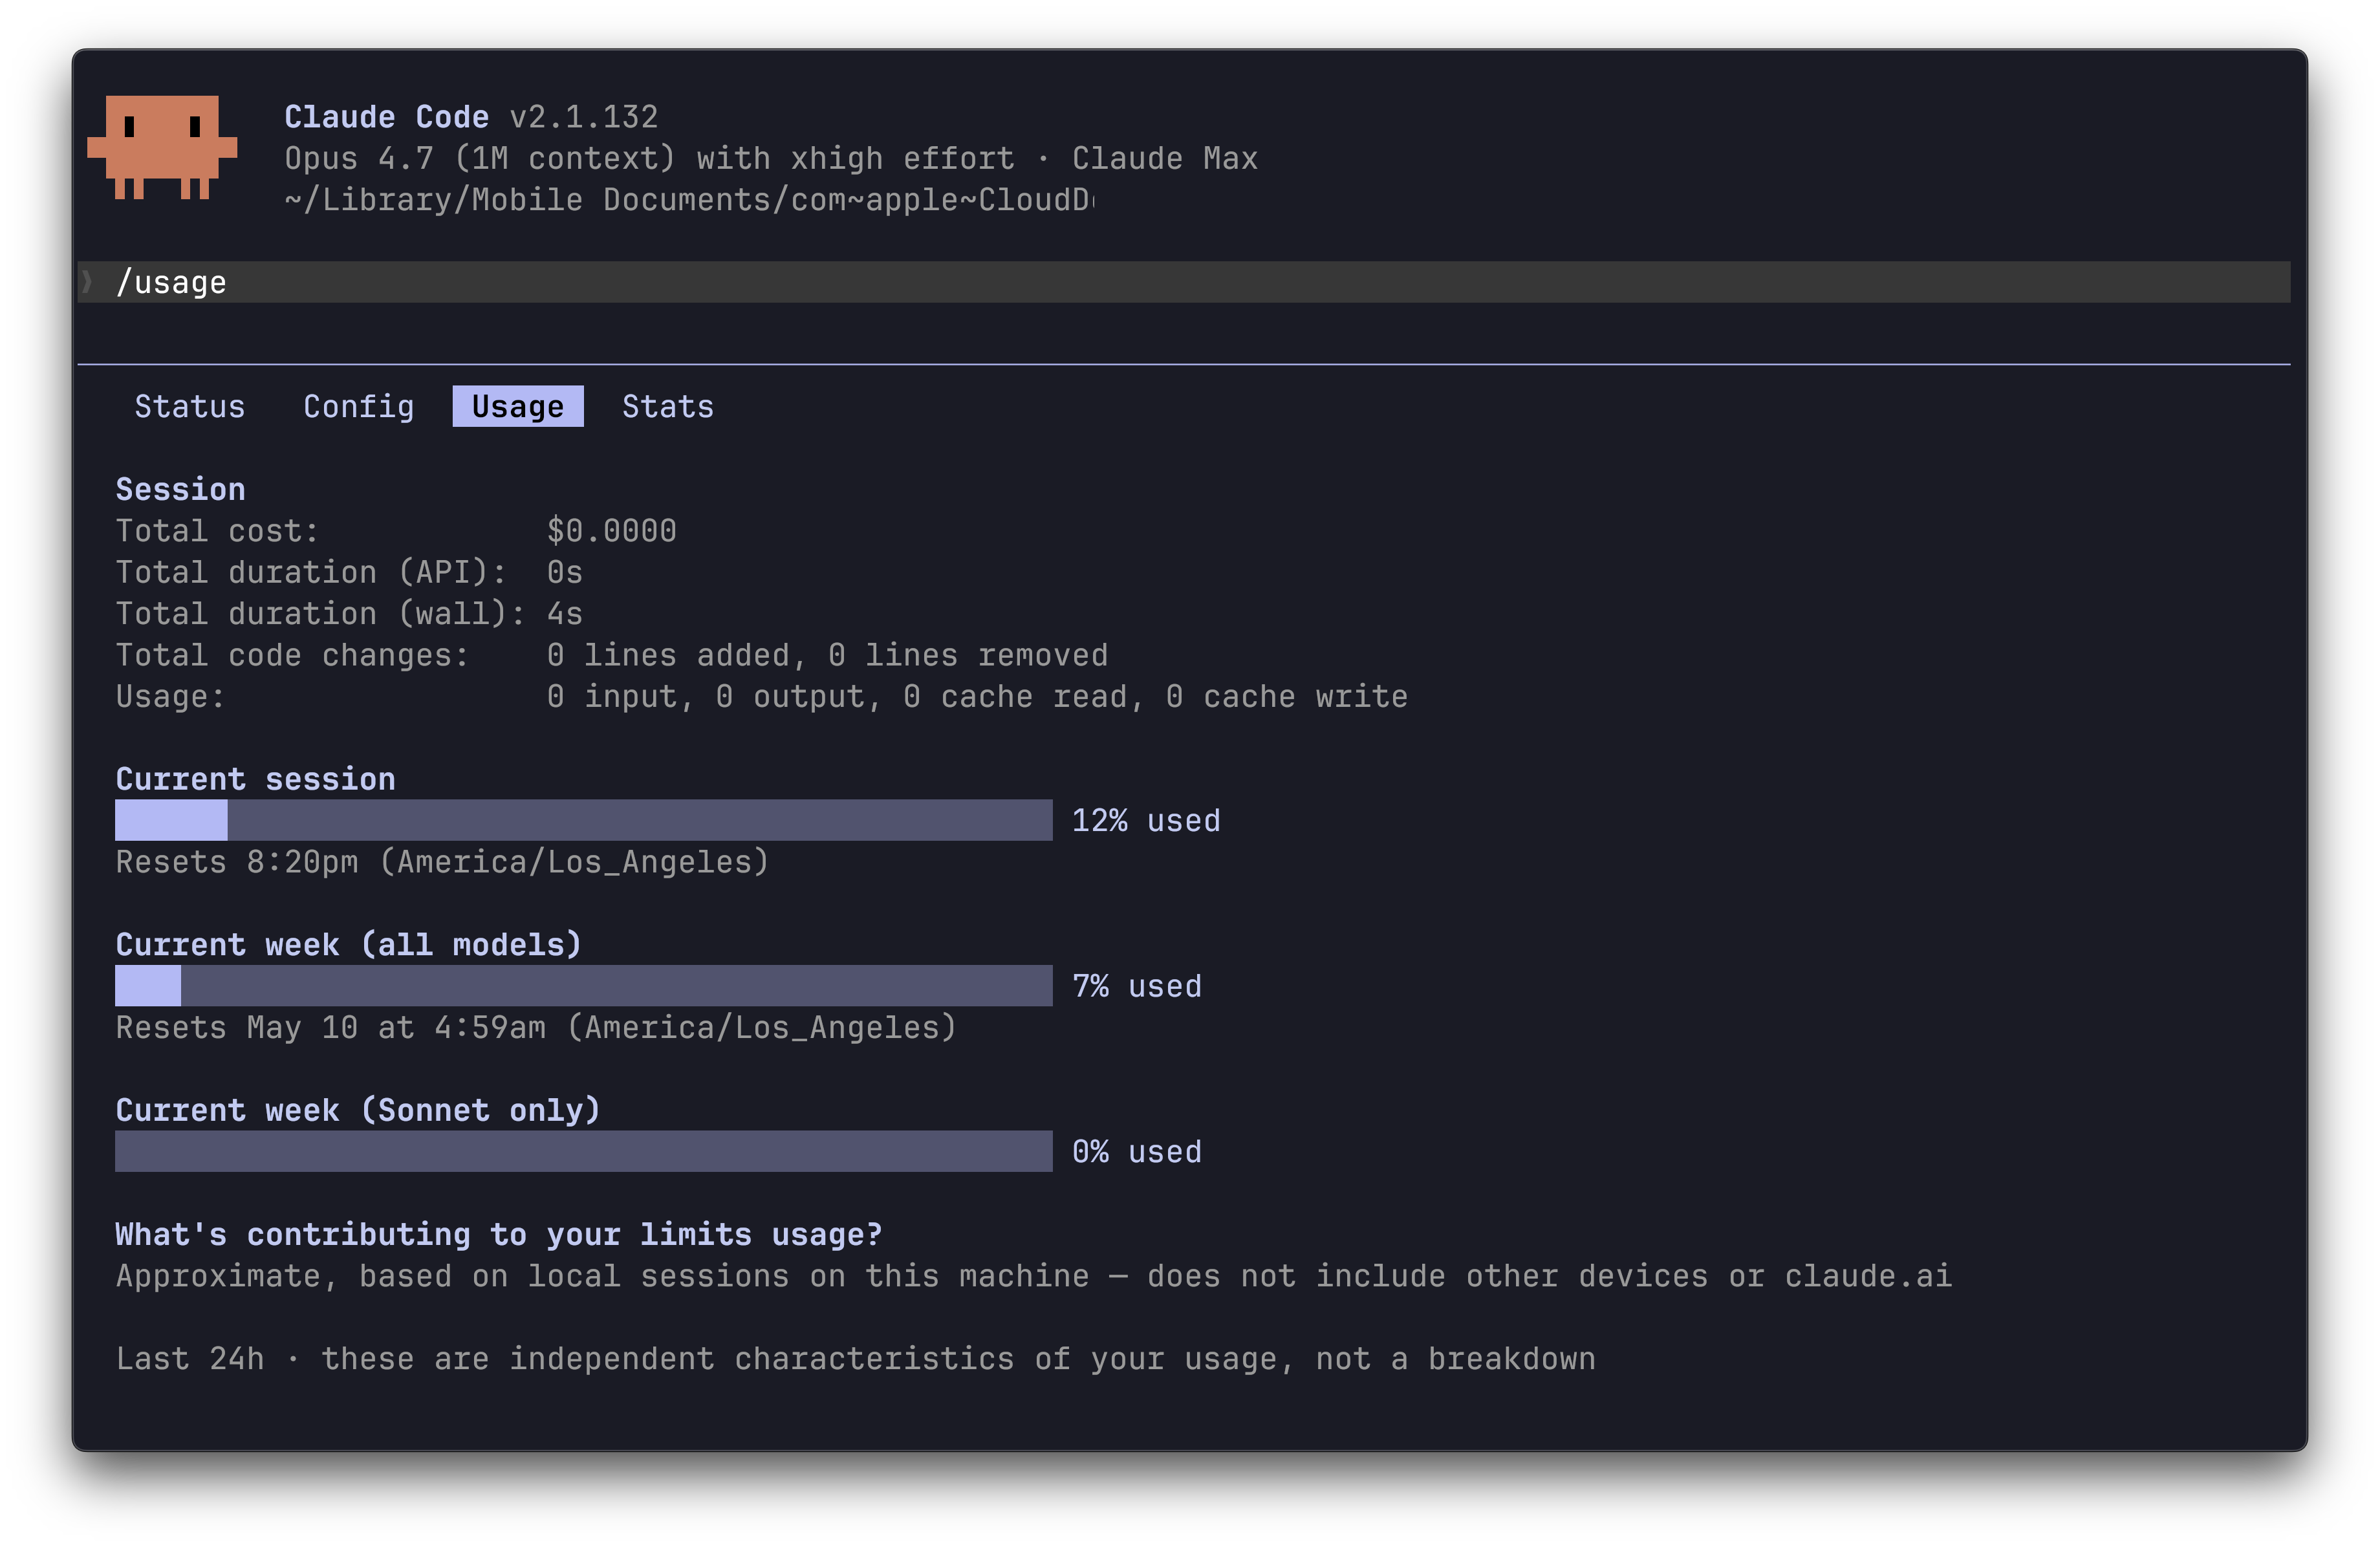Click the '12% used' label

1147,820
